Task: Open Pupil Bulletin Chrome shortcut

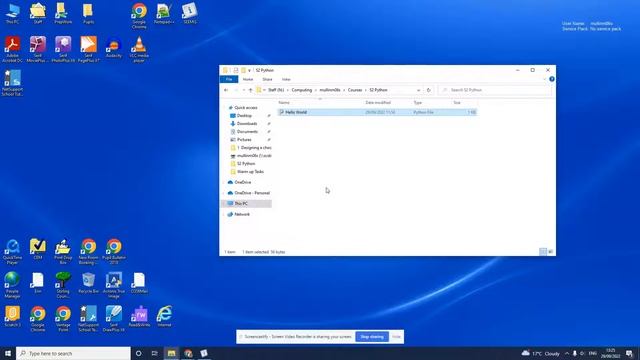Action: [114, 252]
